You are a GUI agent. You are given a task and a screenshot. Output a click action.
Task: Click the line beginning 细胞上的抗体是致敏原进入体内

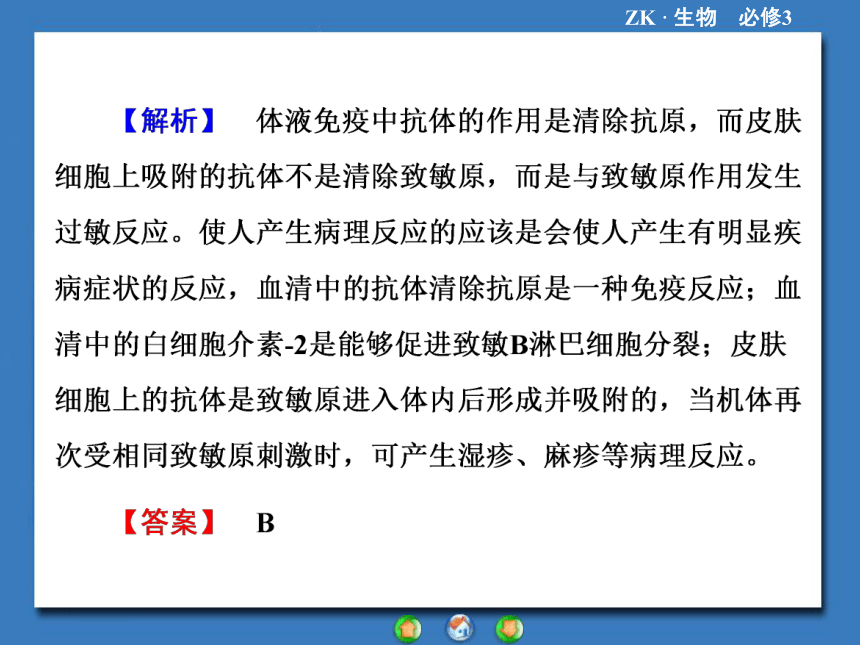[428, 400]
